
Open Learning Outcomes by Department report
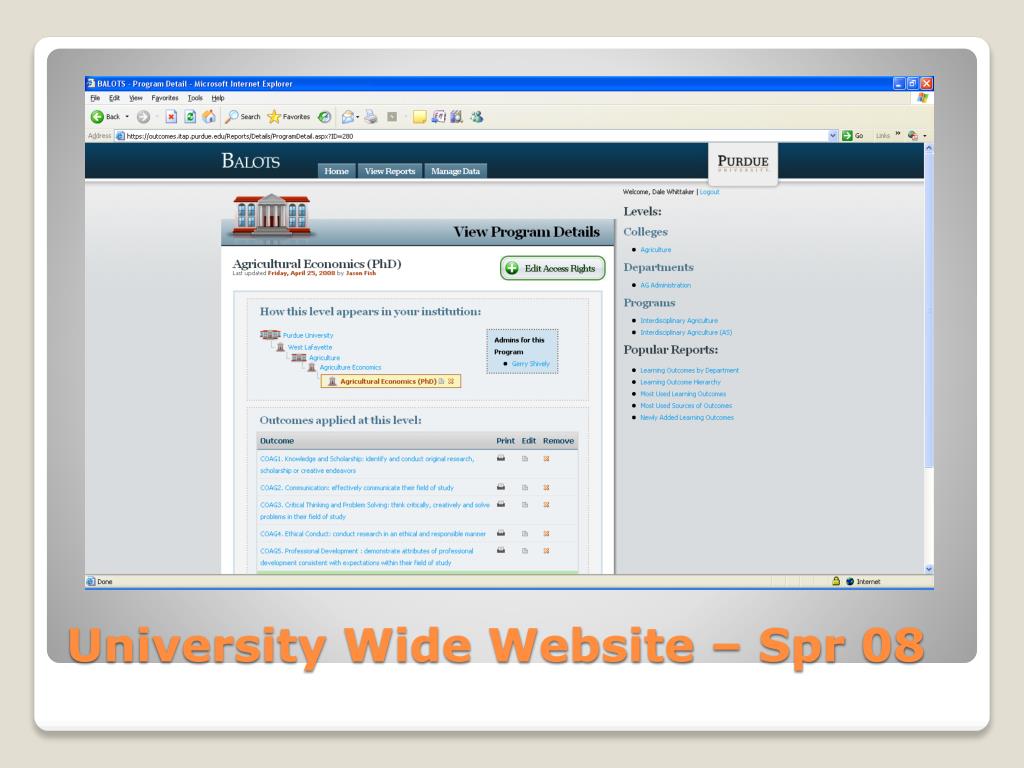[689, 370]
